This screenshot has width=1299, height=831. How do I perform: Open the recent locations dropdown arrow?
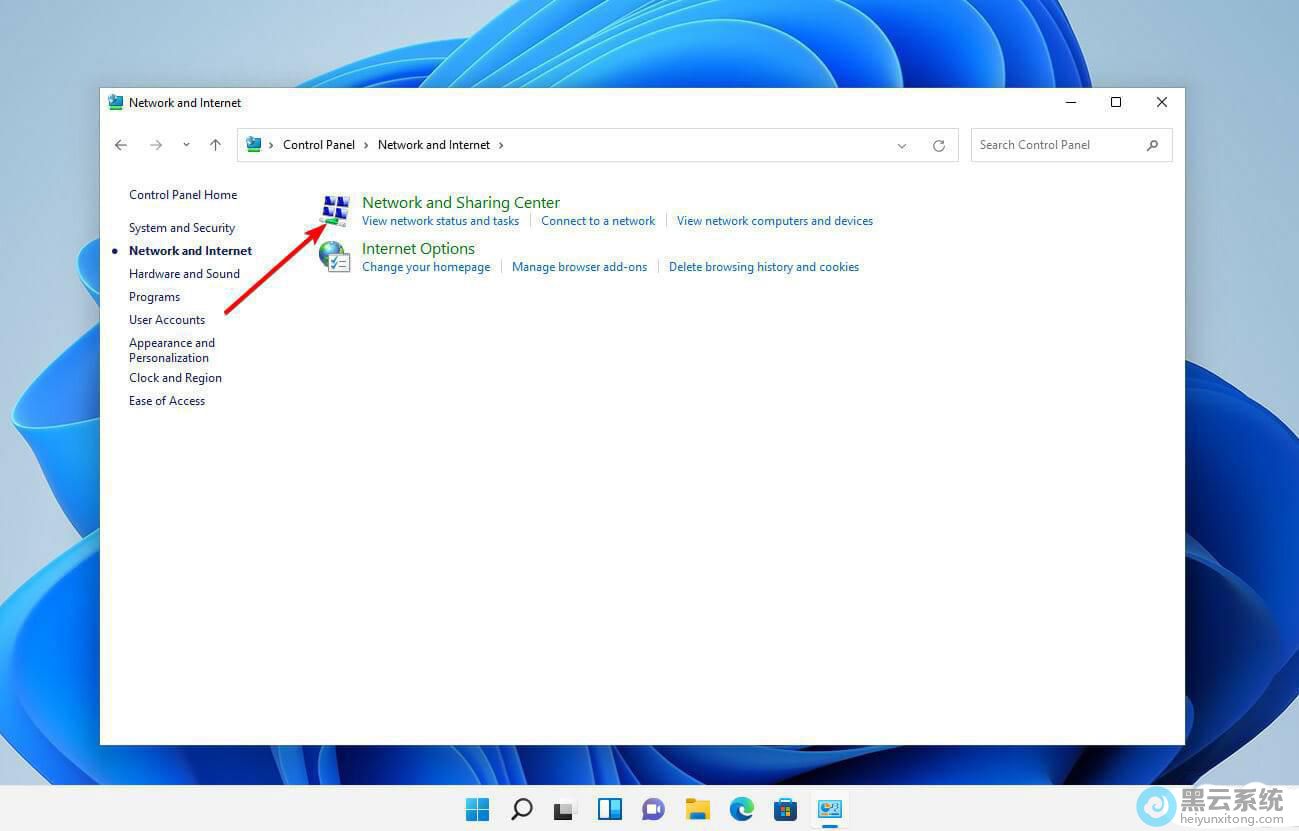coord(186,145)
